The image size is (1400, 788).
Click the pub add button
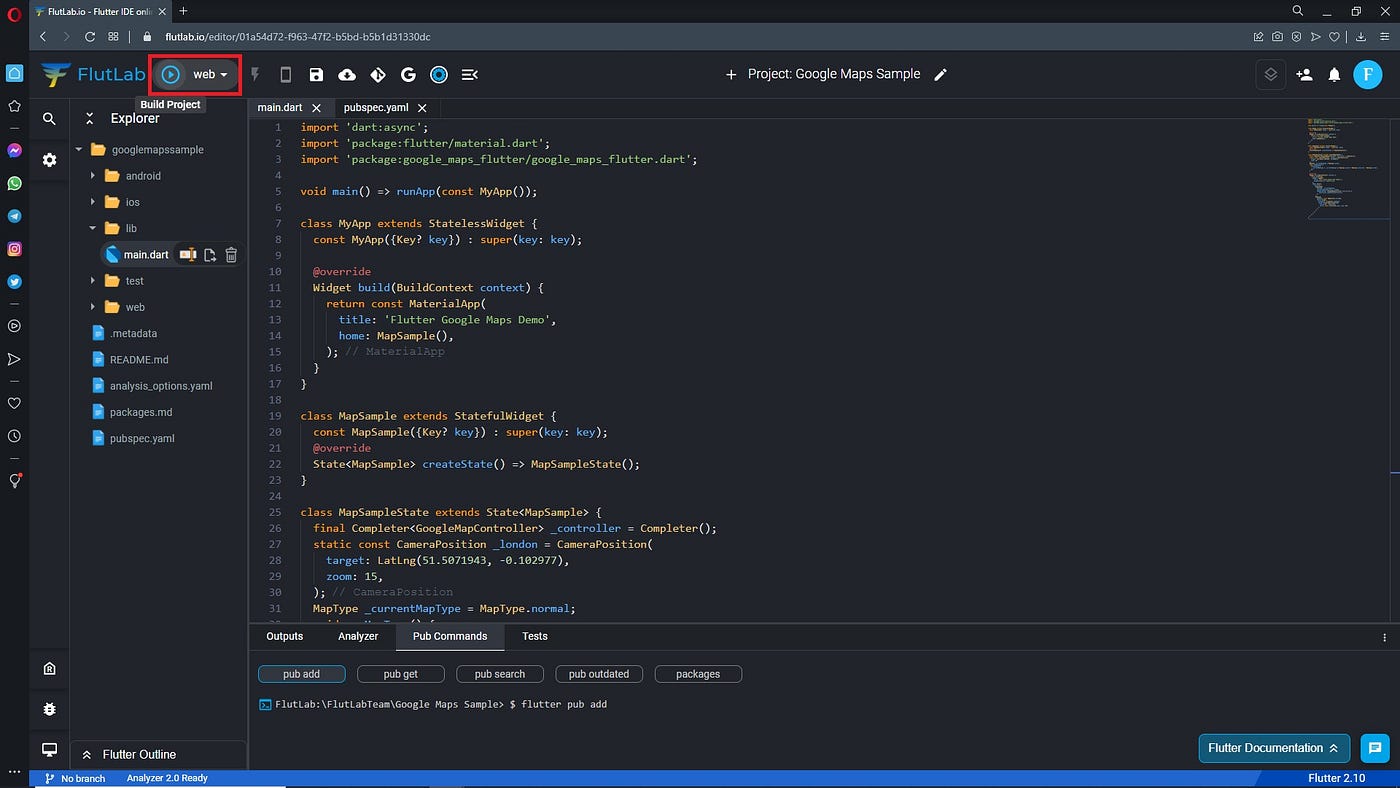coord(302,674)
